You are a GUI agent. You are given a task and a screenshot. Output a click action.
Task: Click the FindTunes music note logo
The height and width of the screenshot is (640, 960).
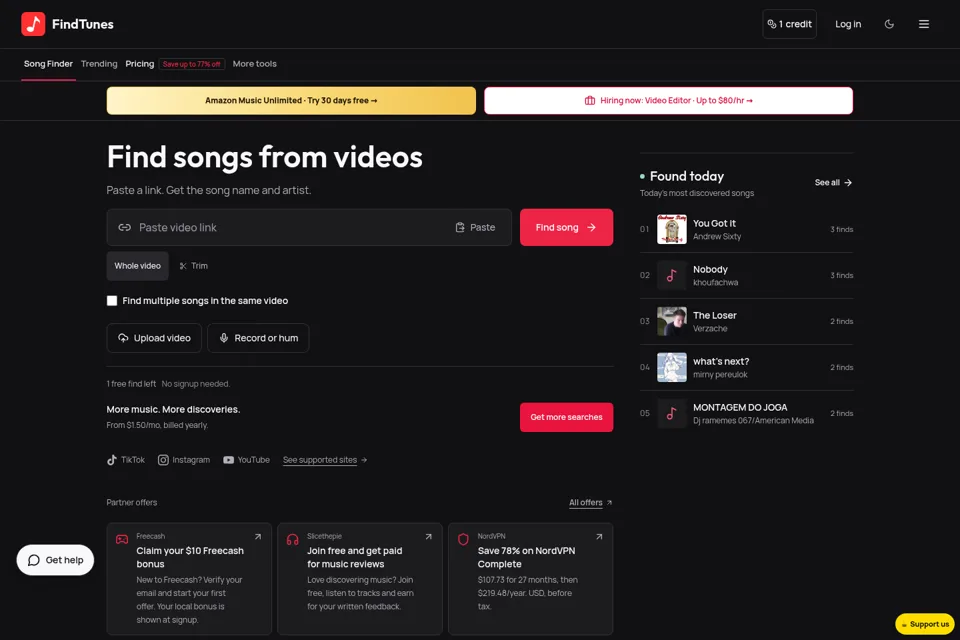coord(33,24)
